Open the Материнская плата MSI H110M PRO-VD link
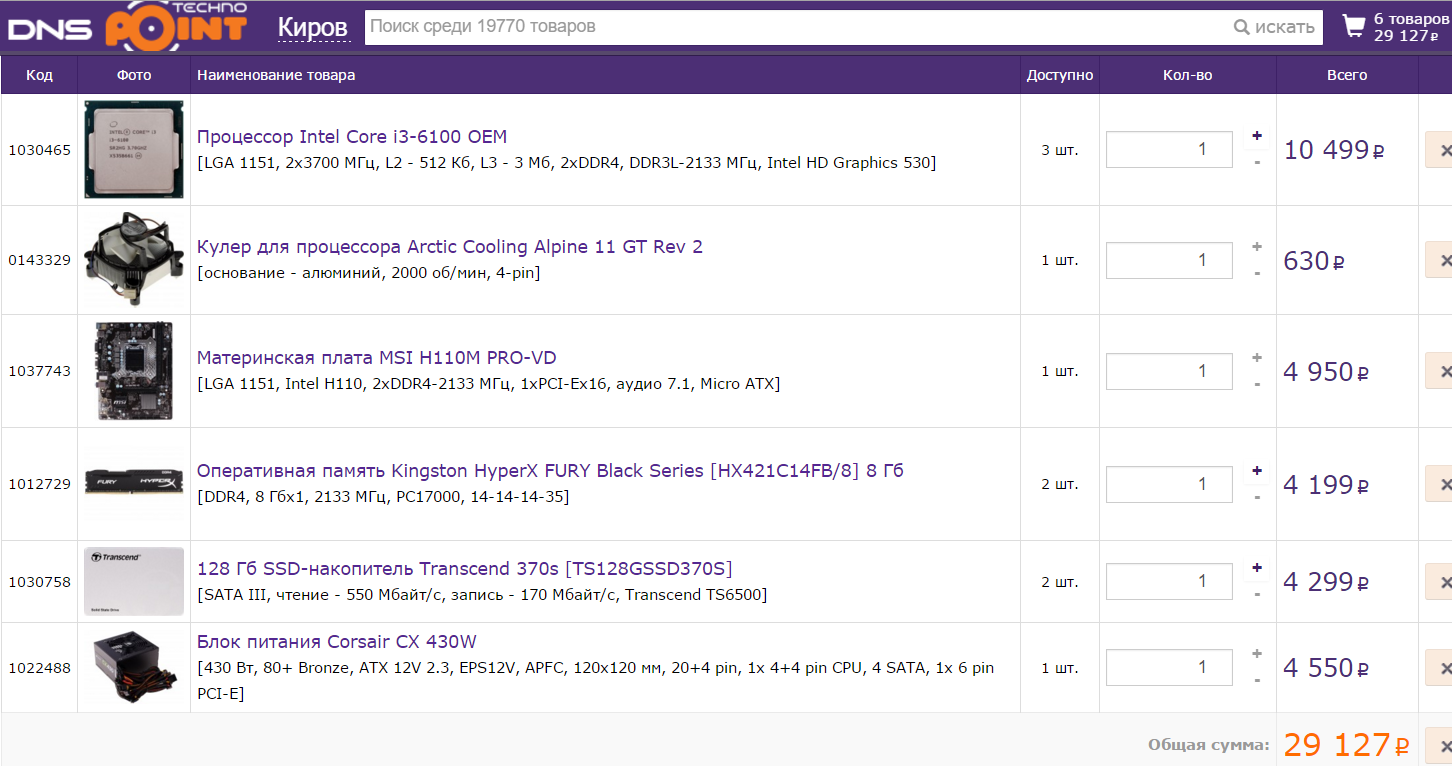The image size is (1452, 766). click(377, 358)
